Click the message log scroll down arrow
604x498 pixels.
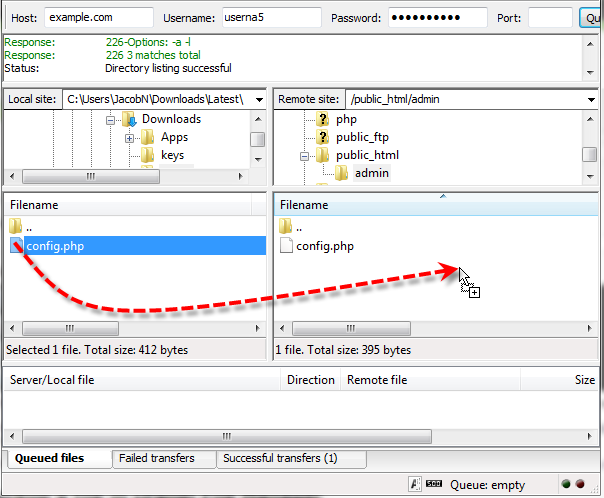590,72
